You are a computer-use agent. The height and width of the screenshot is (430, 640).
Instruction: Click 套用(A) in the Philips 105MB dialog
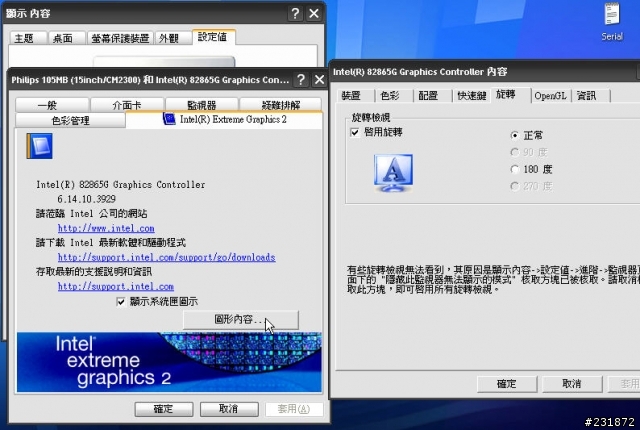(x=294, y=409)
